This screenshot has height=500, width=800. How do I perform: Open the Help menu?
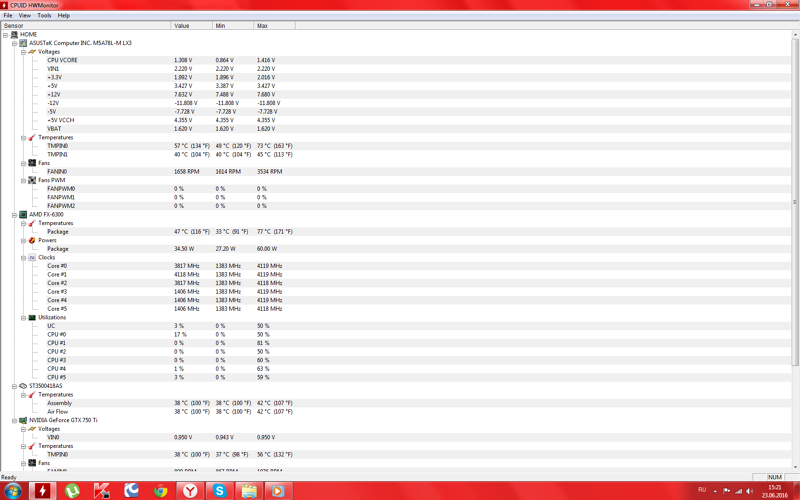[x=64, y=15]
